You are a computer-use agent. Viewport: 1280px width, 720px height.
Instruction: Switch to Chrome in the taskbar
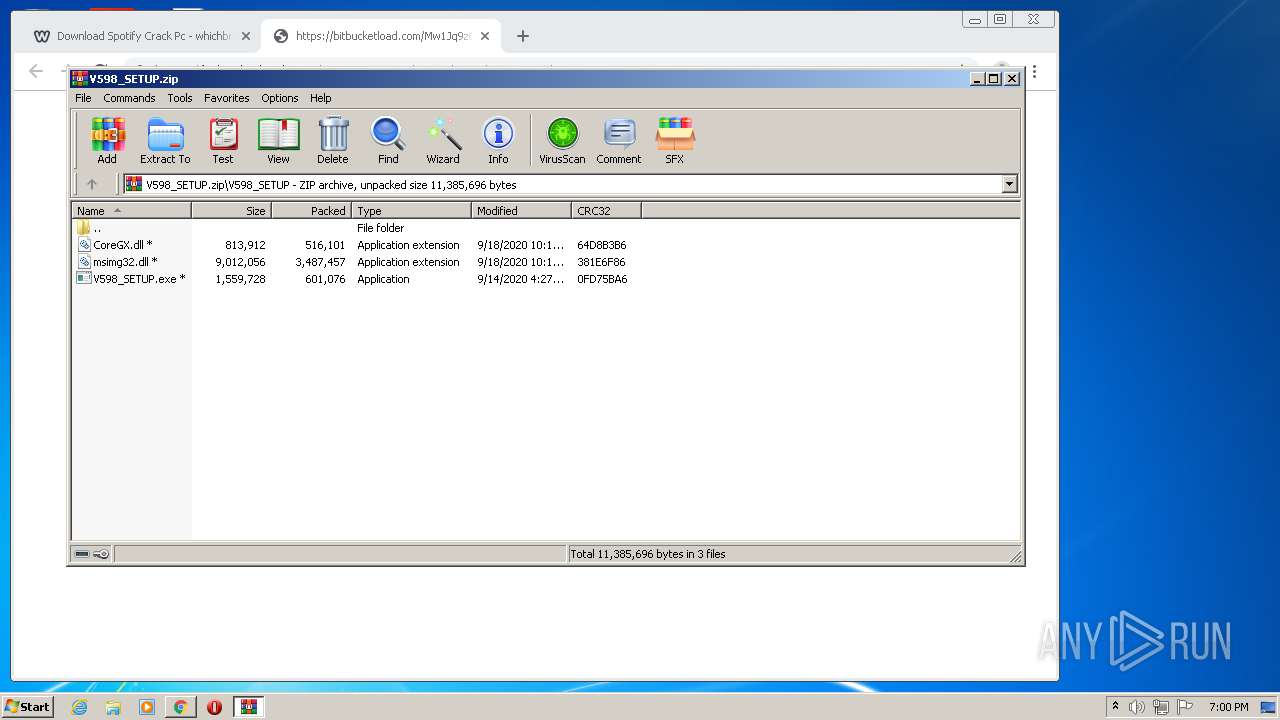click(180, 707)
